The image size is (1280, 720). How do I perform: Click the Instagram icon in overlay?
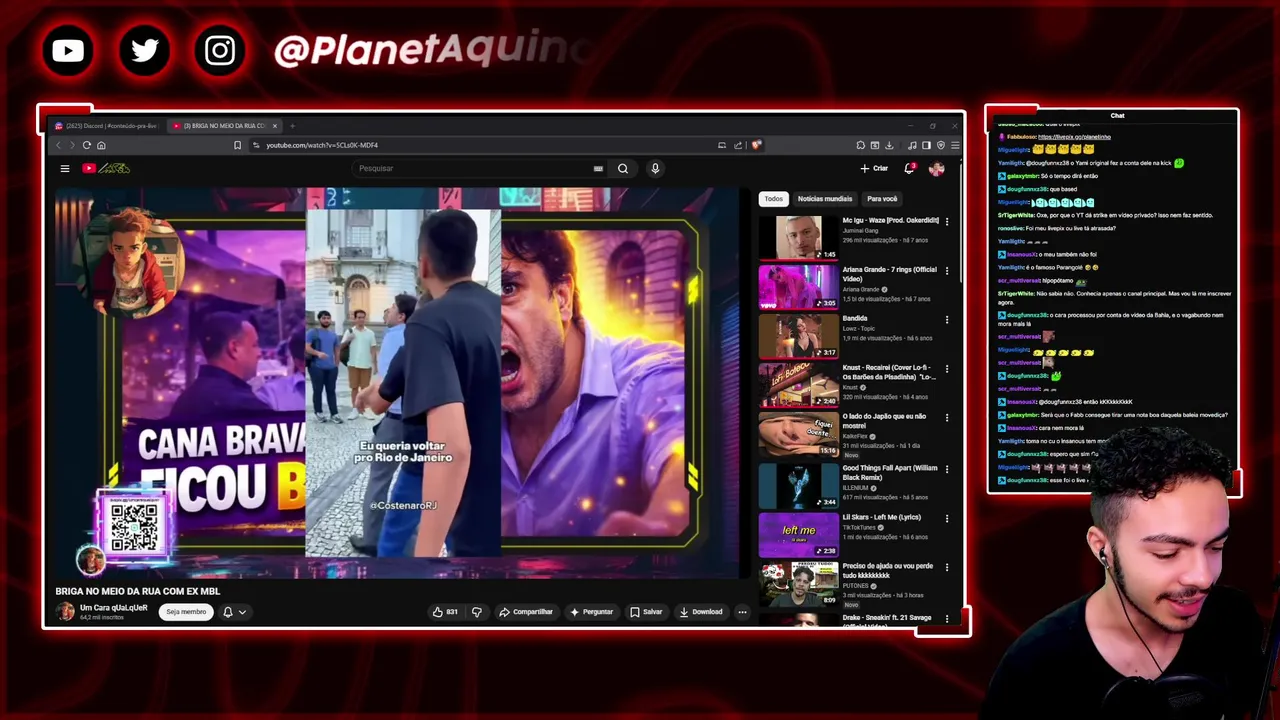[x=220, y=50]
